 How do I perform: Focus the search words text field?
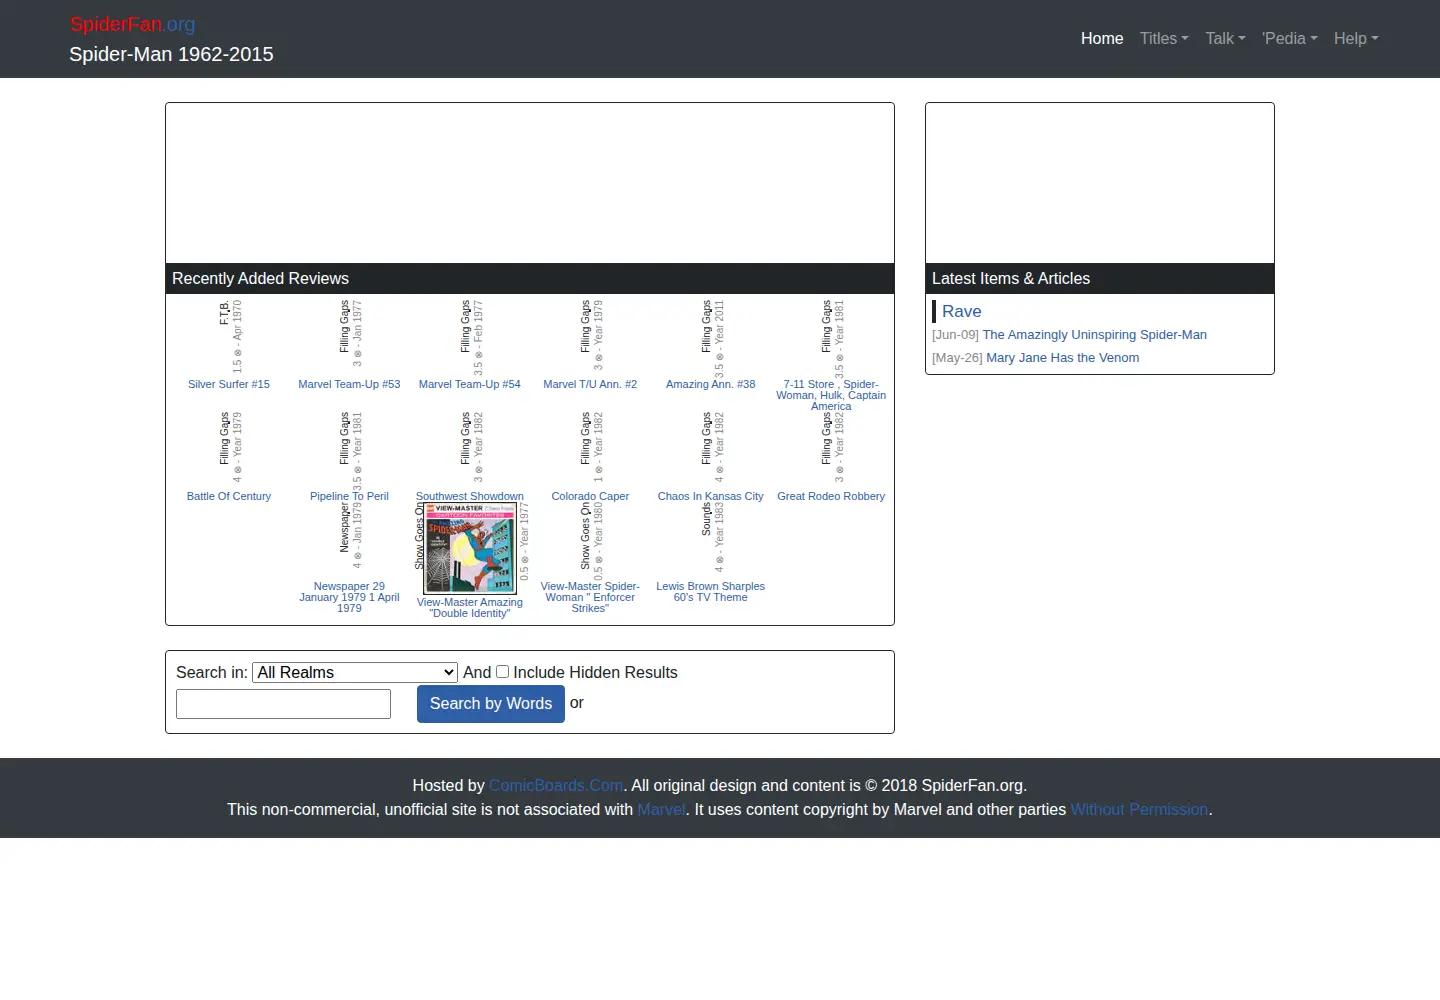point(283,704)
